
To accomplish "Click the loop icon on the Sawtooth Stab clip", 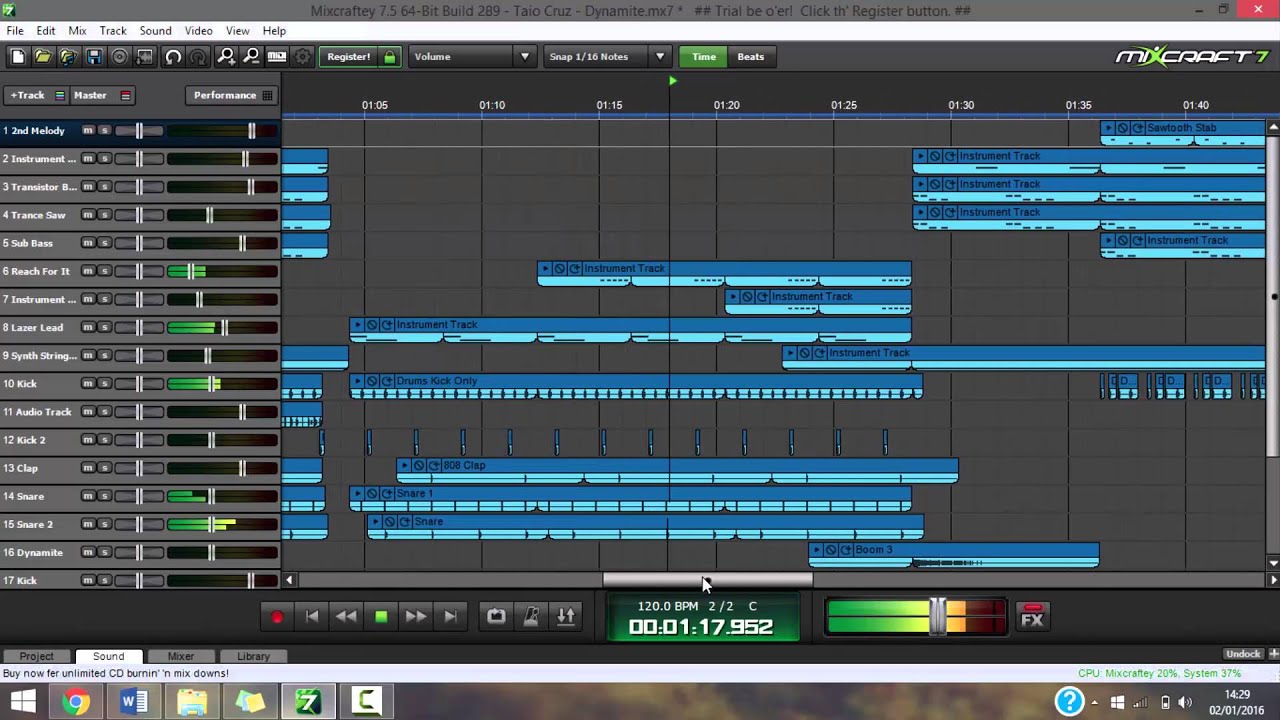I will (x=1138, y=128).
